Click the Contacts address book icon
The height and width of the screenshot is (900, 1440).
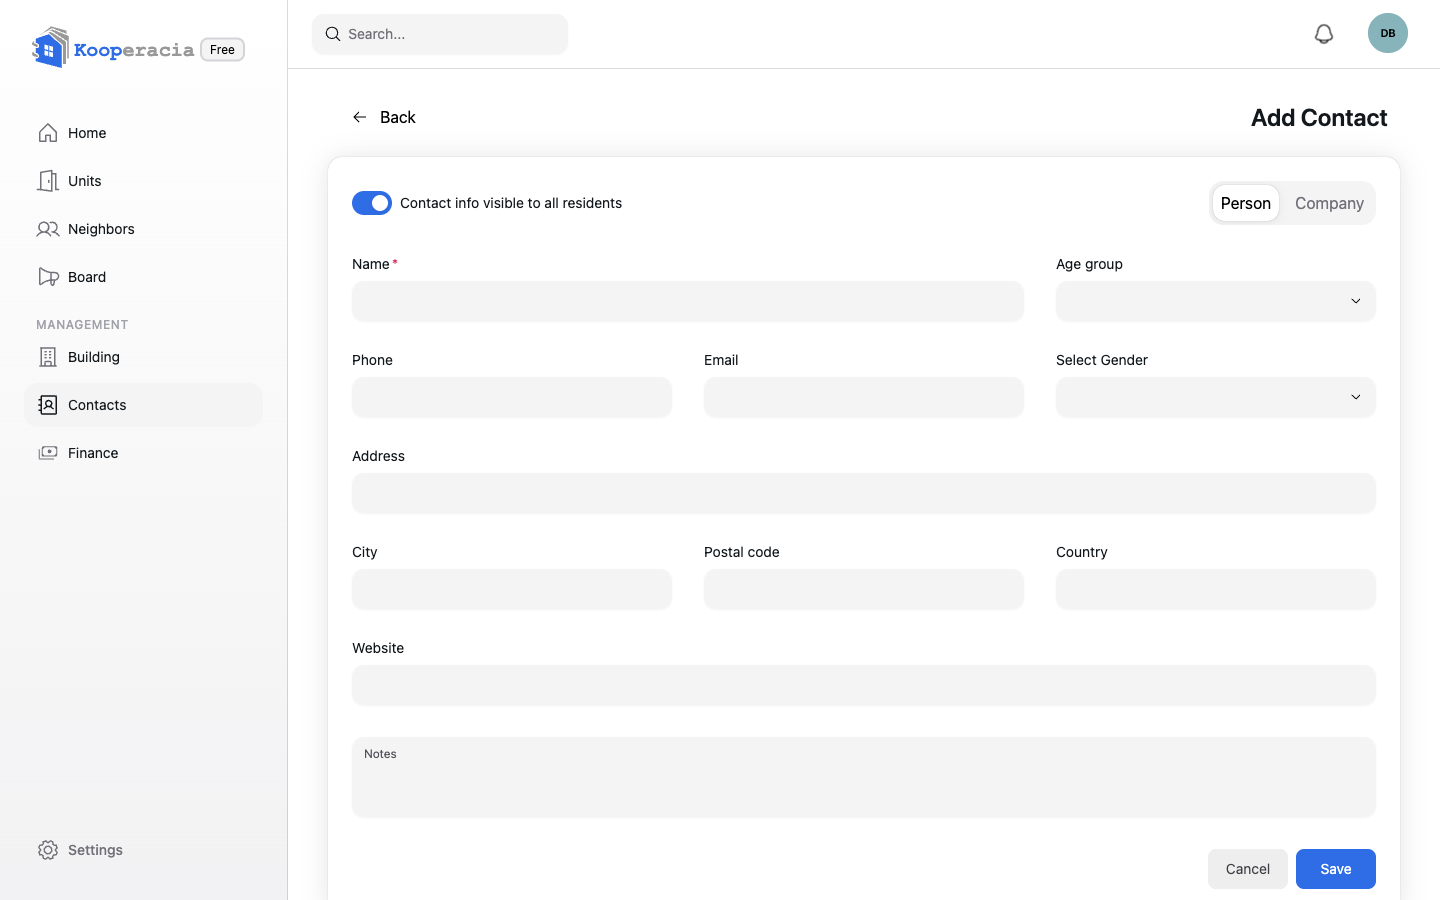point(48,405)
